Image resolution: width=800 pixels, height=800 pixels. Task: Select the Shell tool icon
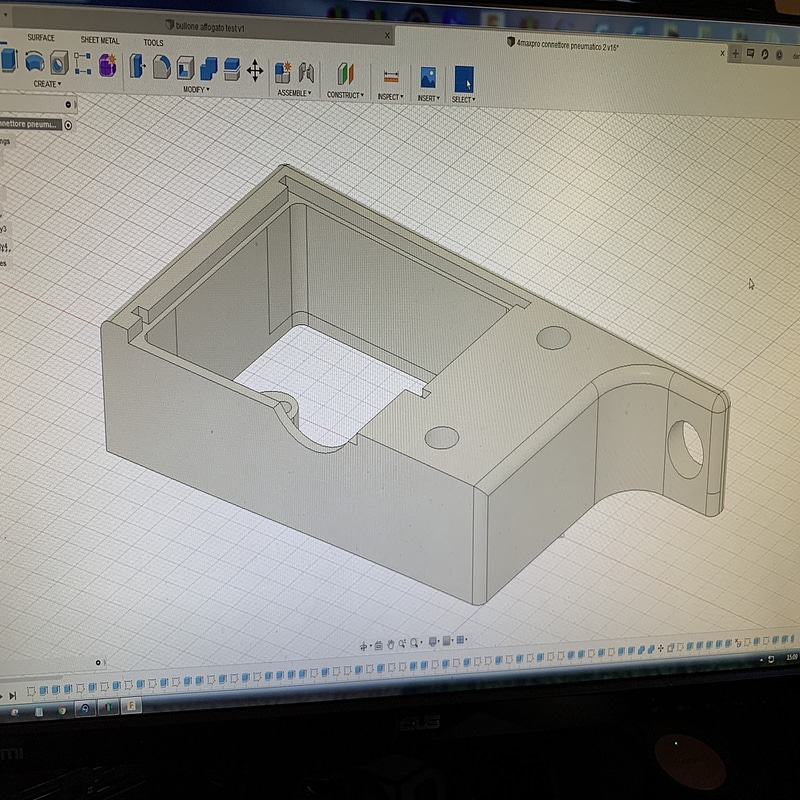pyautogui.click(x=185, y=68)
